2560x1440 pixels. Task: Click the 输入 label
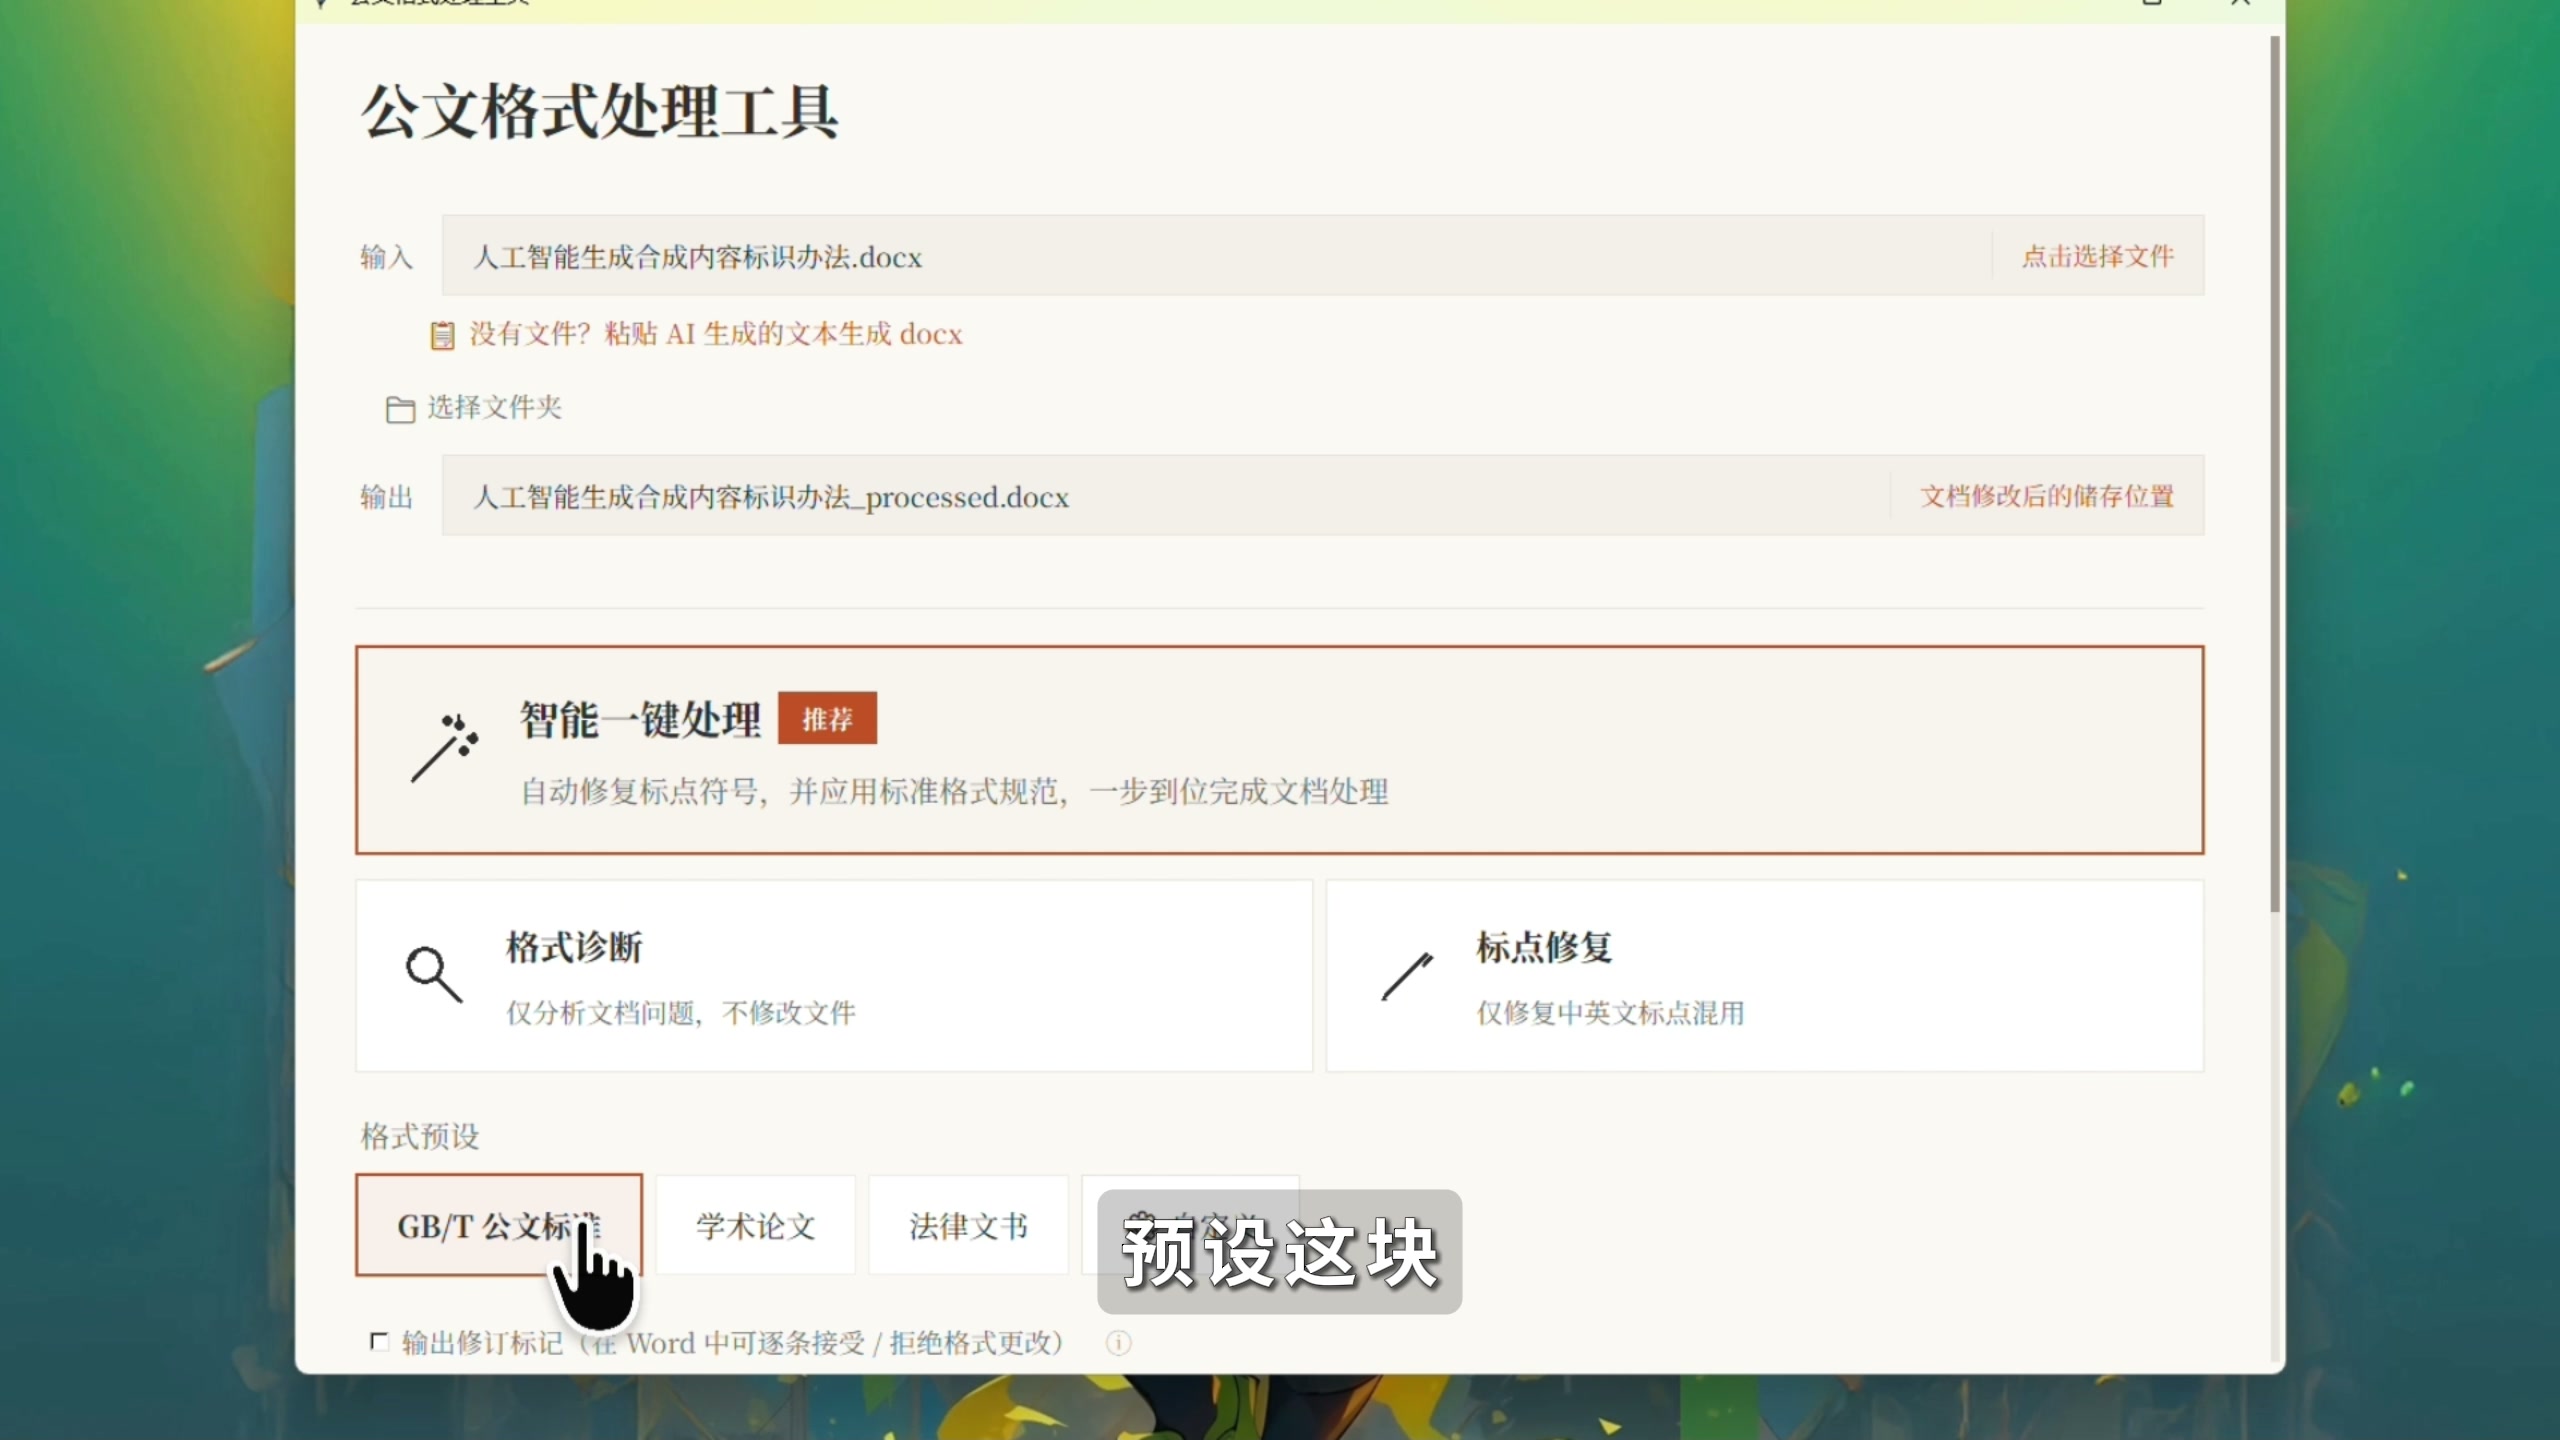387,257
